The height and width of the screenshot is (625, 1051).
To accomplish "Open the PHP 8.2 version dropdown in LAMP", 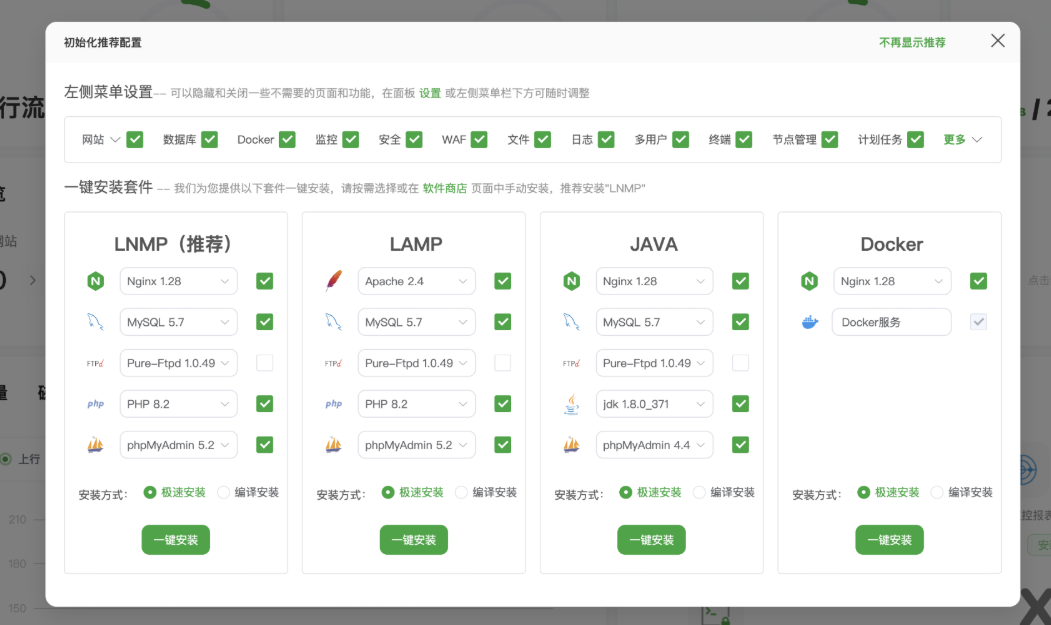I will point(416,403).
